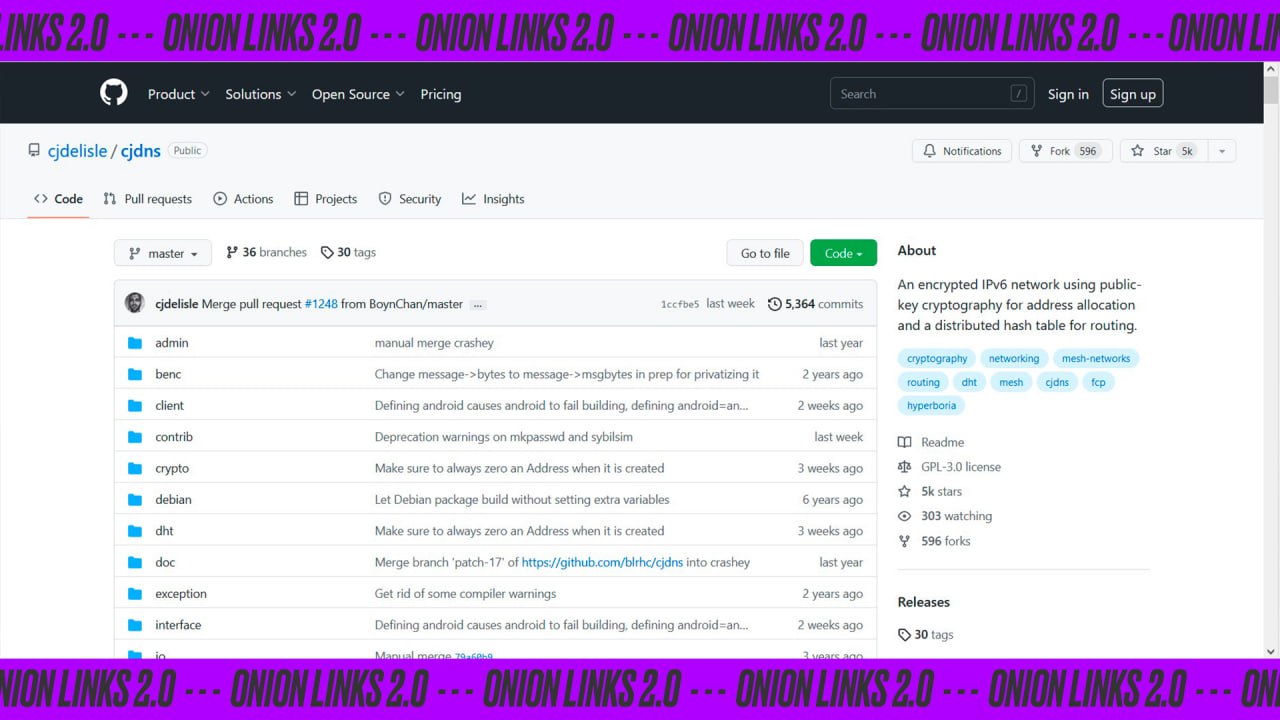This screenshot has width=1280, height=720.
Task: Open pull request link #1248
Action: [x=321, y=303]
